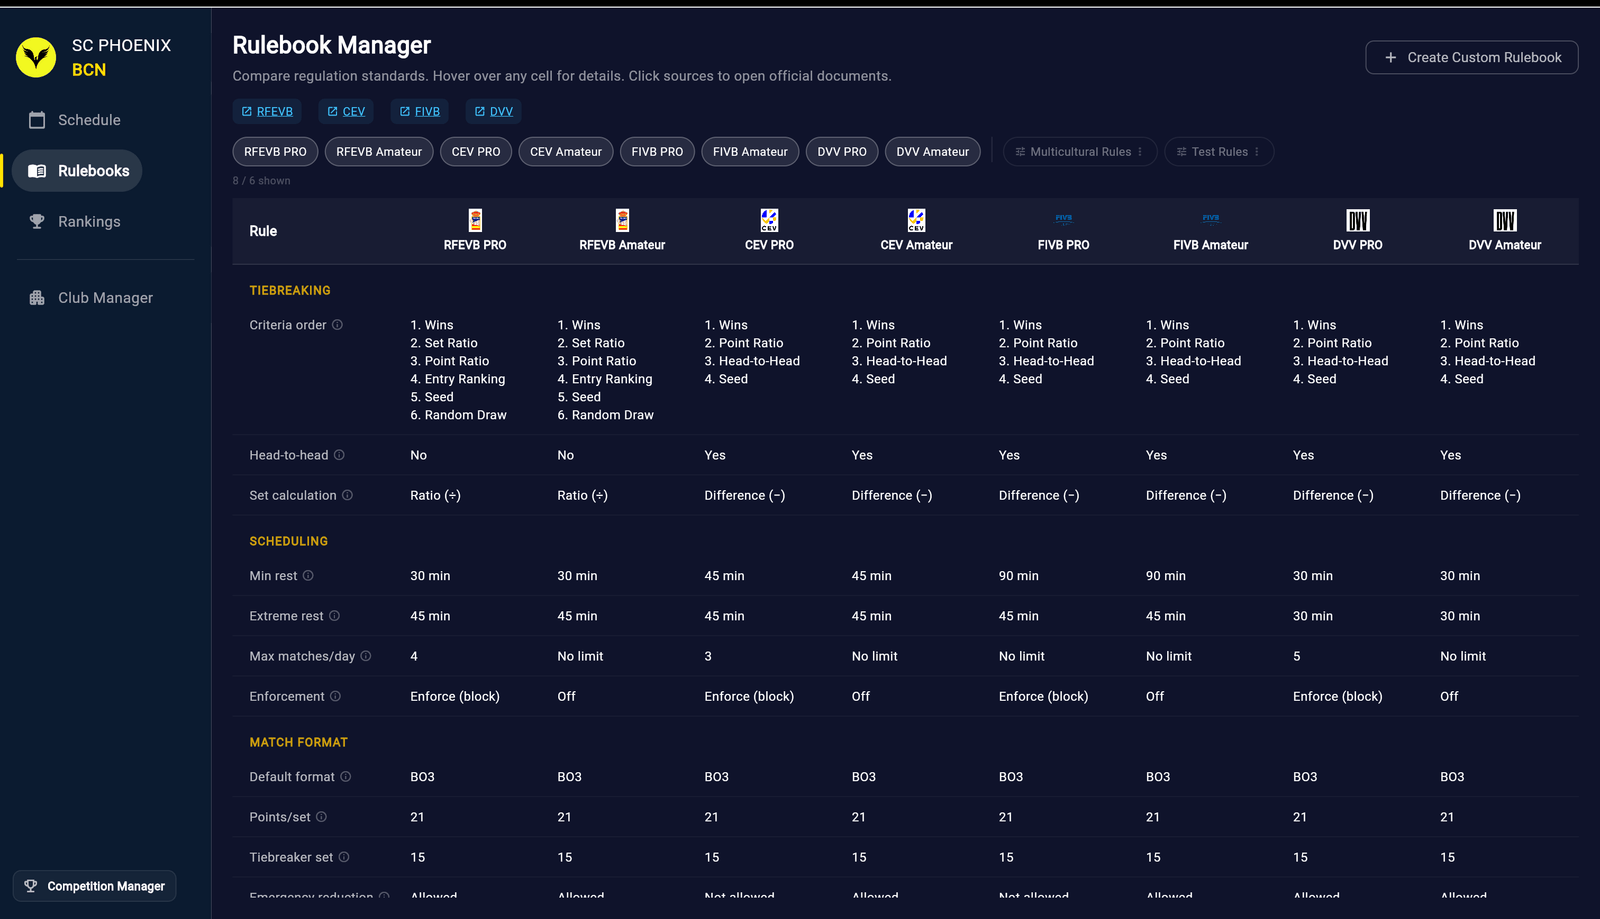Click info icon next to Tiebreaker set
The image size is (1600, 919).
[344, 857]
